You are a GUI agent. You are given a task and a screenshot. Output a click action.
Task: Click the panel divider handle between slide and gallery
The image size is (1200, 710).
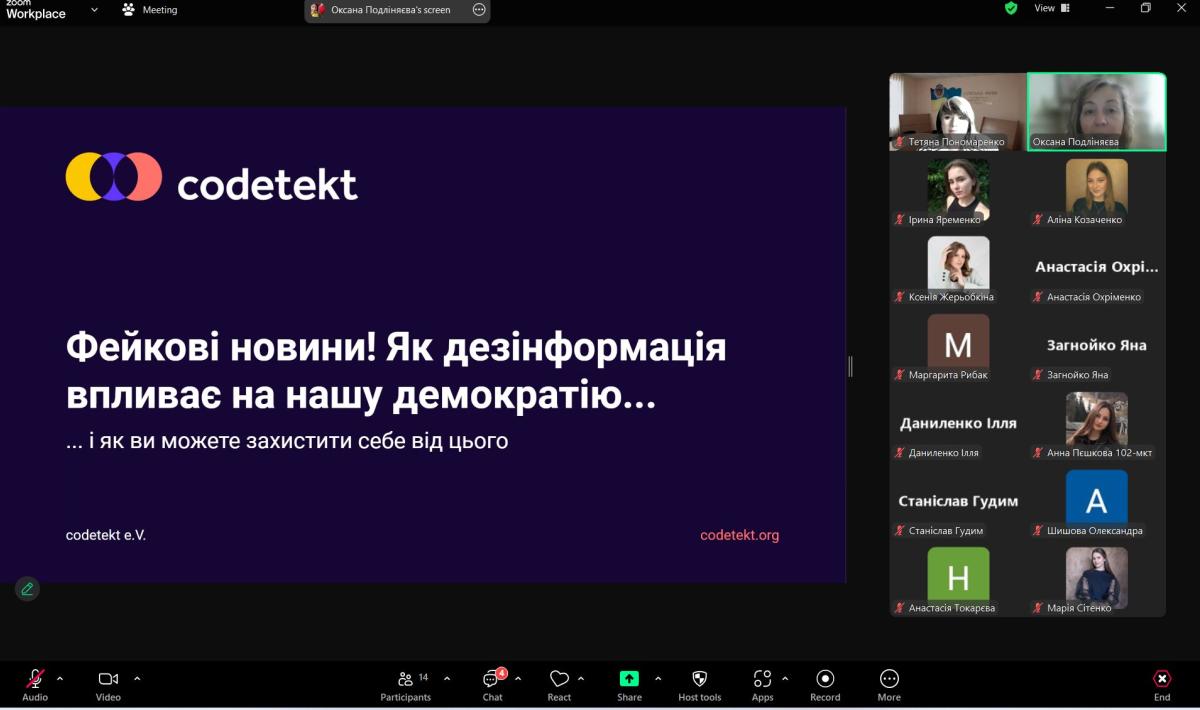(x=850, y=366)
